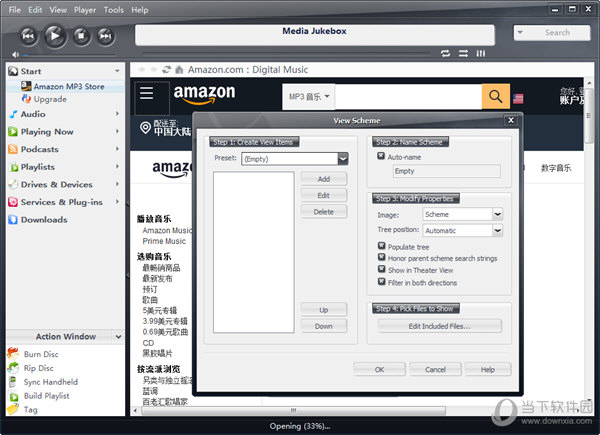Click the Audio music note icon
Image resolution: width=600 pixels, height=435 pixels.
click(13, 114)
